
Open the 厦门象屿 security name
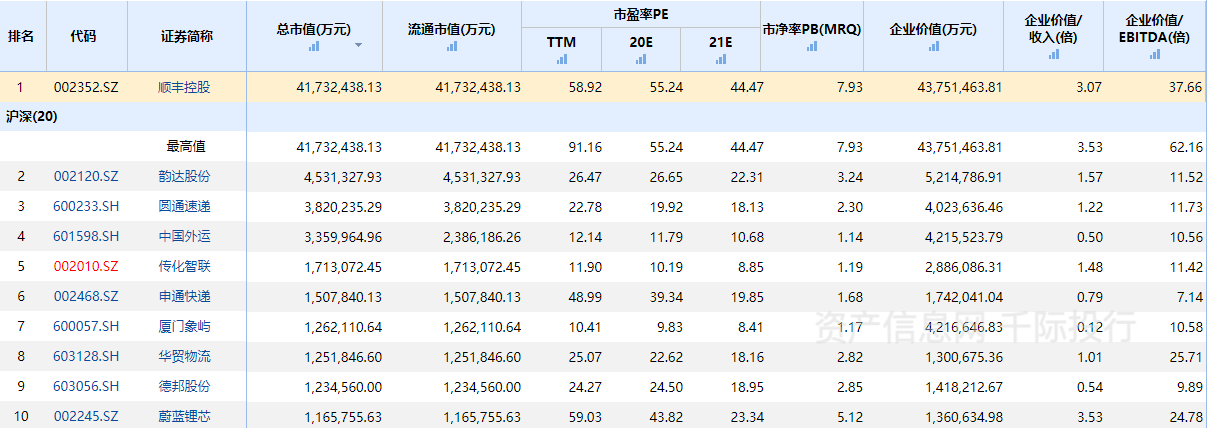pyautogui.click(x=185, y=327)
